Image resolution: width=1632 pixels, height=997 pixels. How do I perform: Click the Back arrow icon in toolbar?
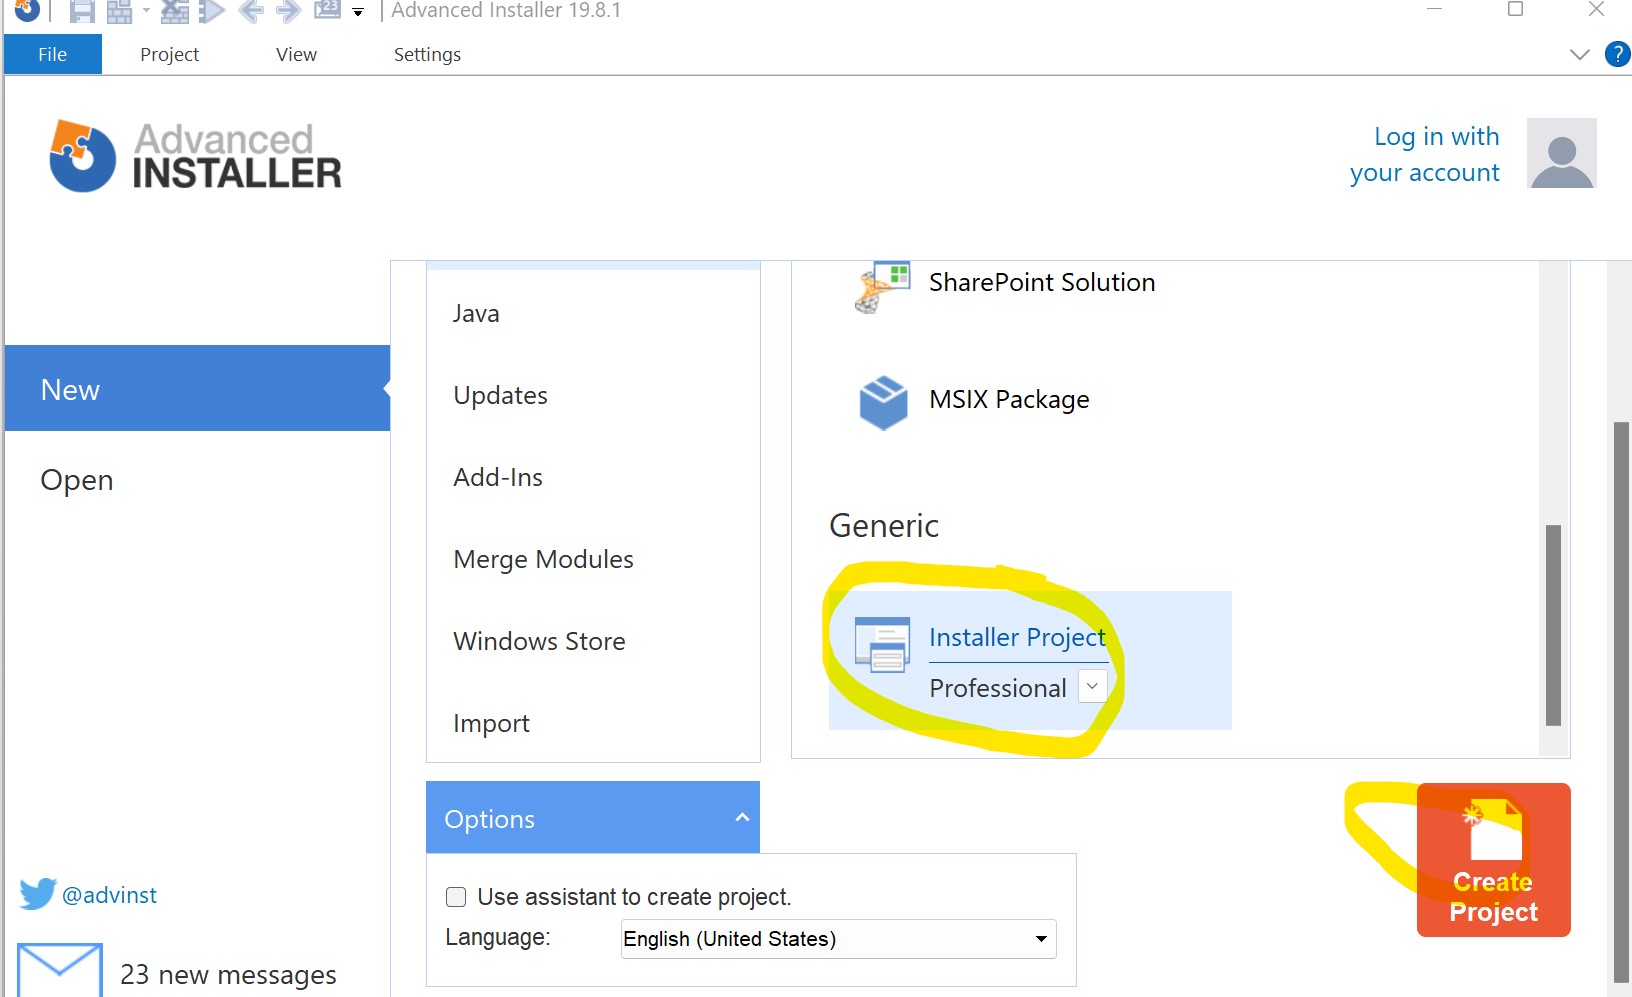tap(251, 11)
